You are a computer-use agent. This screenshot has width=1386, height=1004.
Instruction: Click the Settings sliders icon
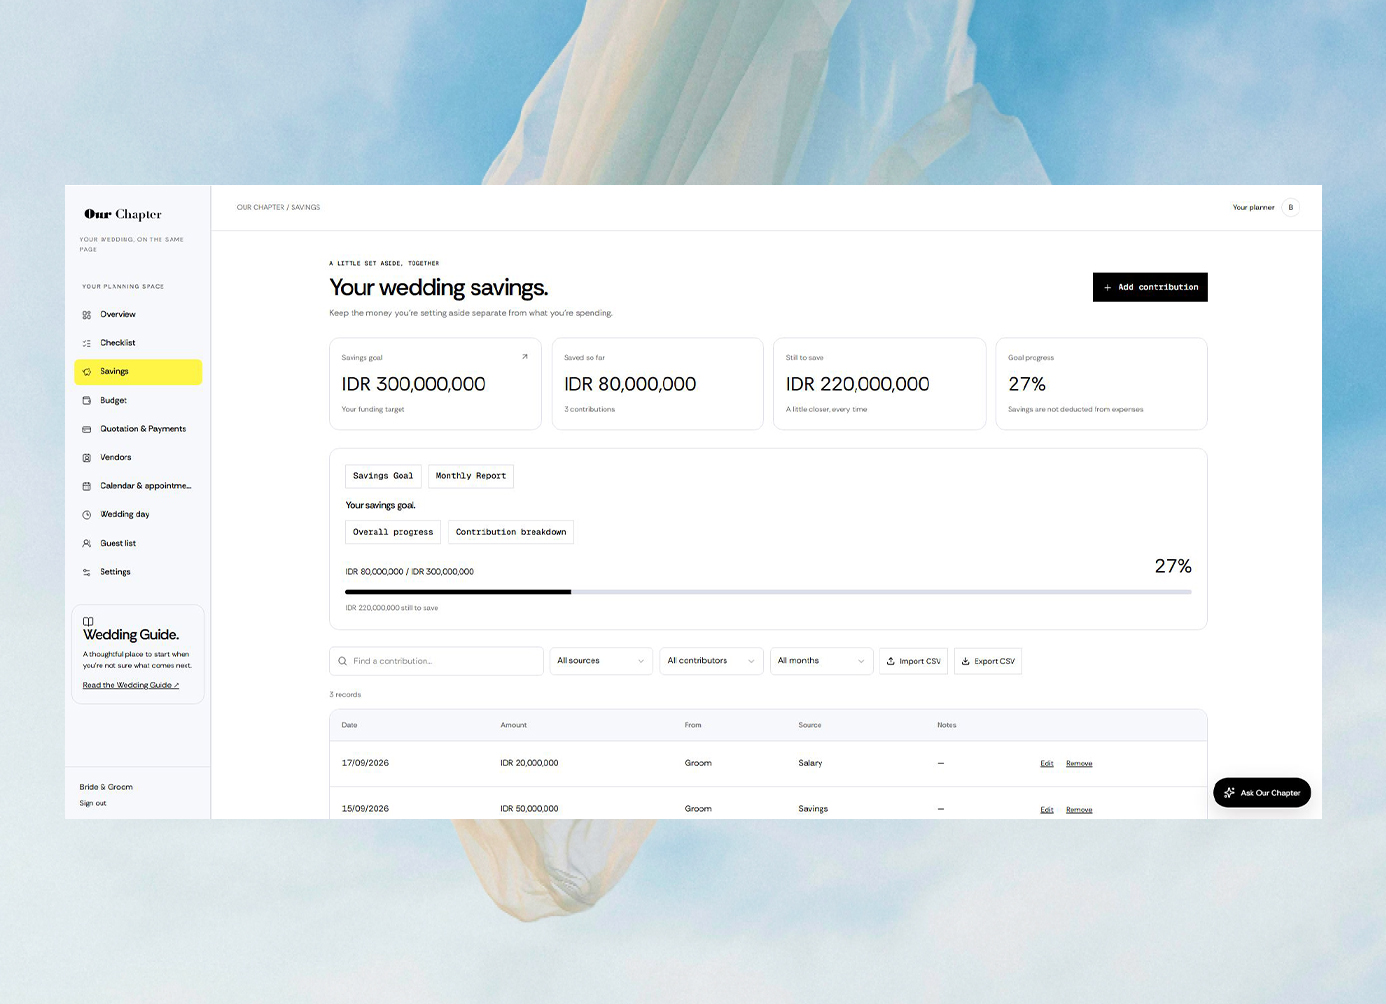coord(87,572)
